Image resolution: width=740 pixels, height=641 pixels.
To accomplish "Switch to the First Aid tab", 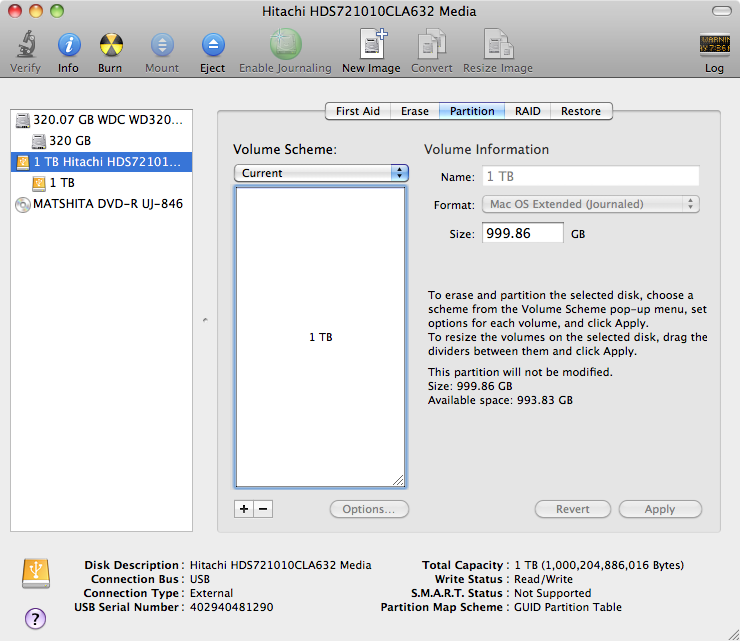I will [x=357, y=111].
